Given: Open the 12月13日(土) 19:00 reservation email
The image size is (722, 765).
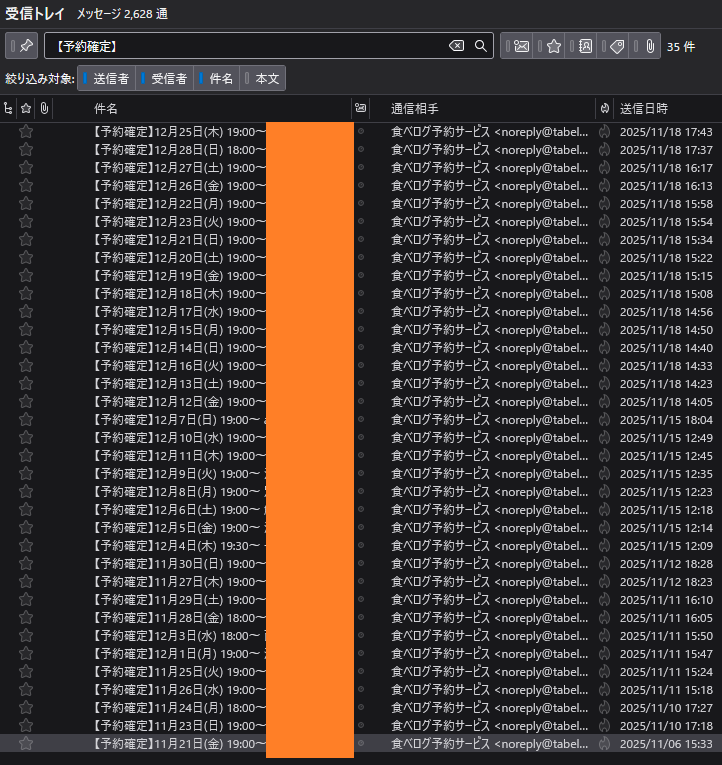Looking at the screenshot, I should (180, 384).
